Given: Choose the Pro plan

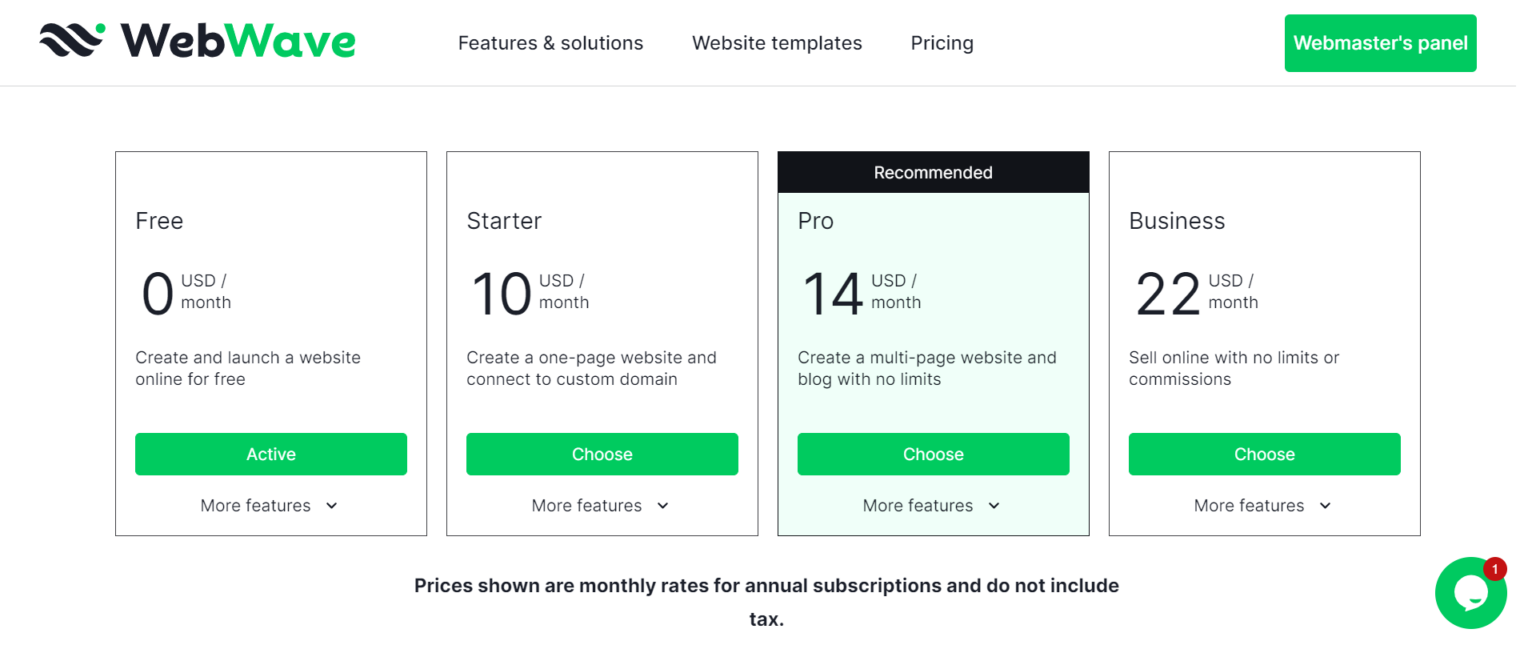Looking at the screenshot, I should click(933, 454).
